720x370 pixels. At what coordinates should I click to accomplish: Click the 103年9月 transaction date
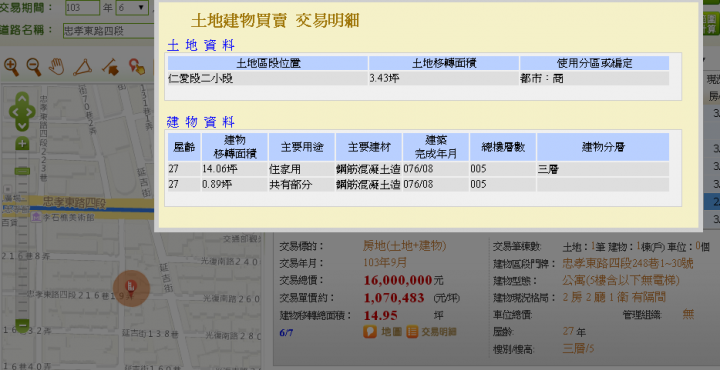pyautogui.click(x=385, y=263)
